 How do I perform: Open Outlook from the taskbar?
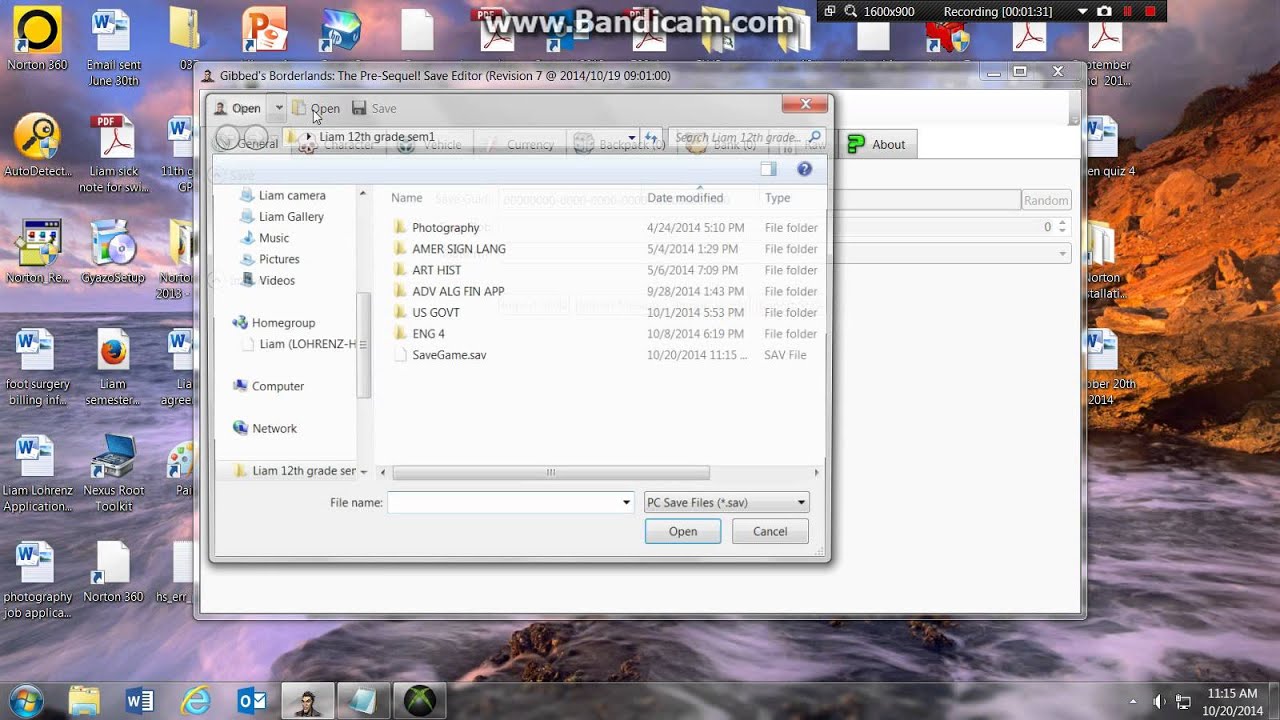[252, 700]
